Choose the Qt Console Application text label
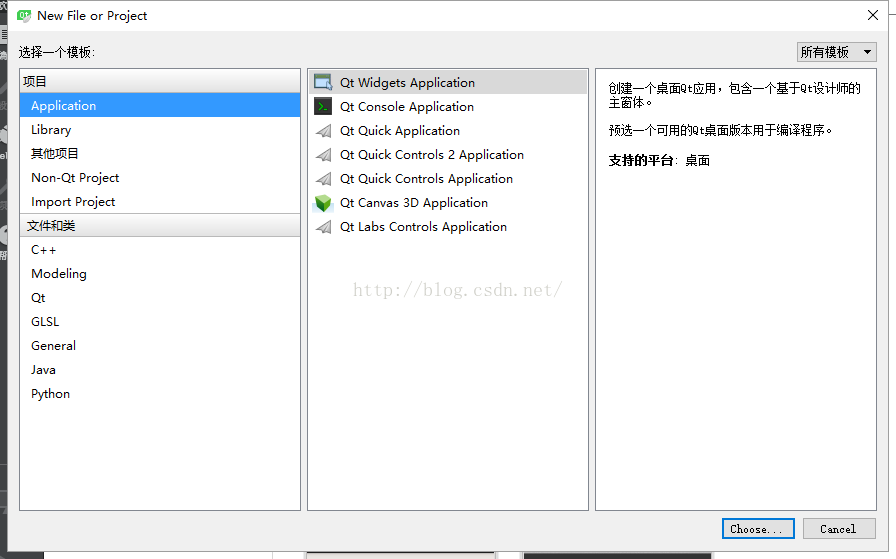This screenshot has height=559, width=896. [406, 106]
